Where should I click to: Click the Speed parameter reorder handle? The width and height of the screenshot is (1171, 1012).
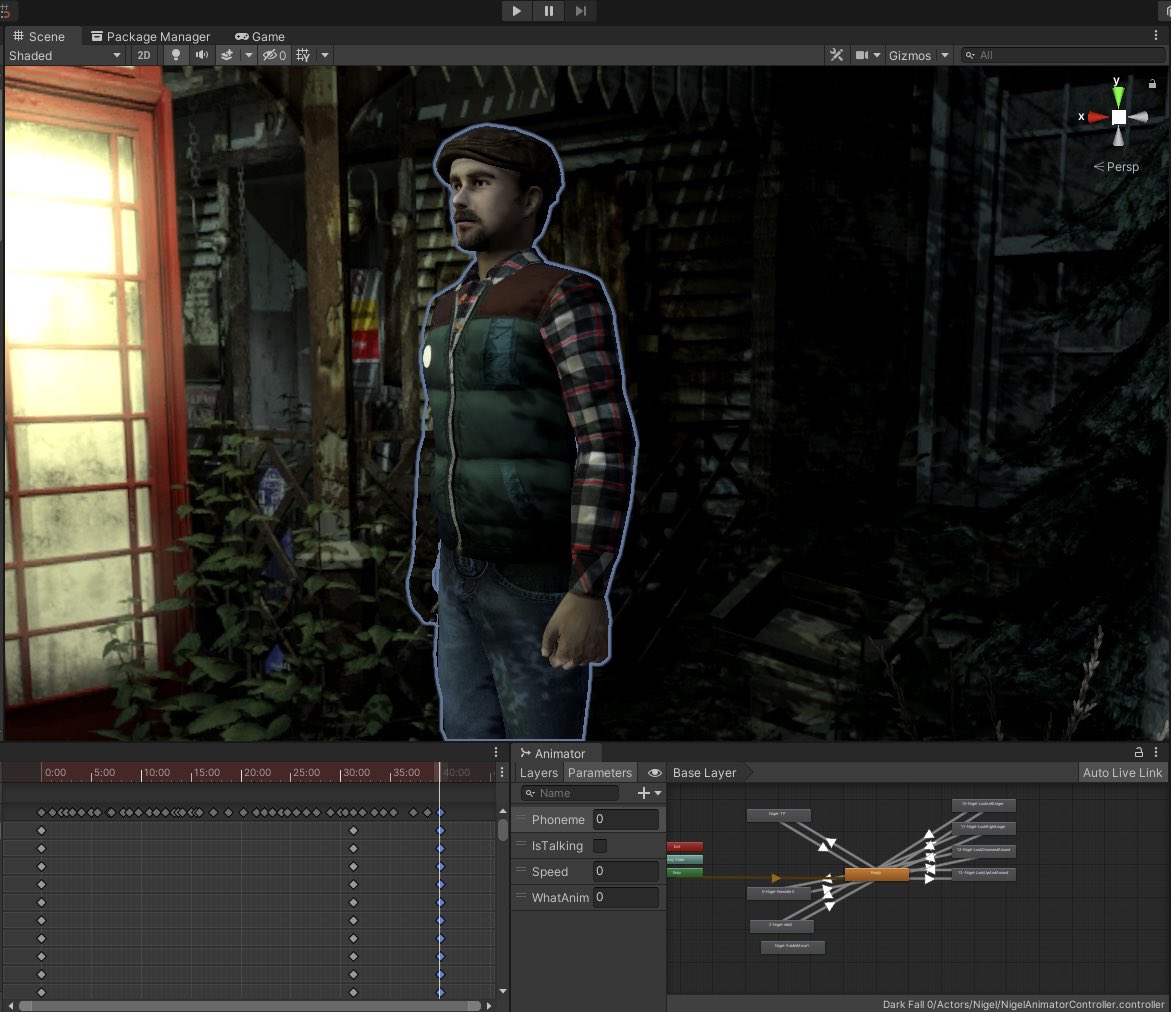point(521,871)
